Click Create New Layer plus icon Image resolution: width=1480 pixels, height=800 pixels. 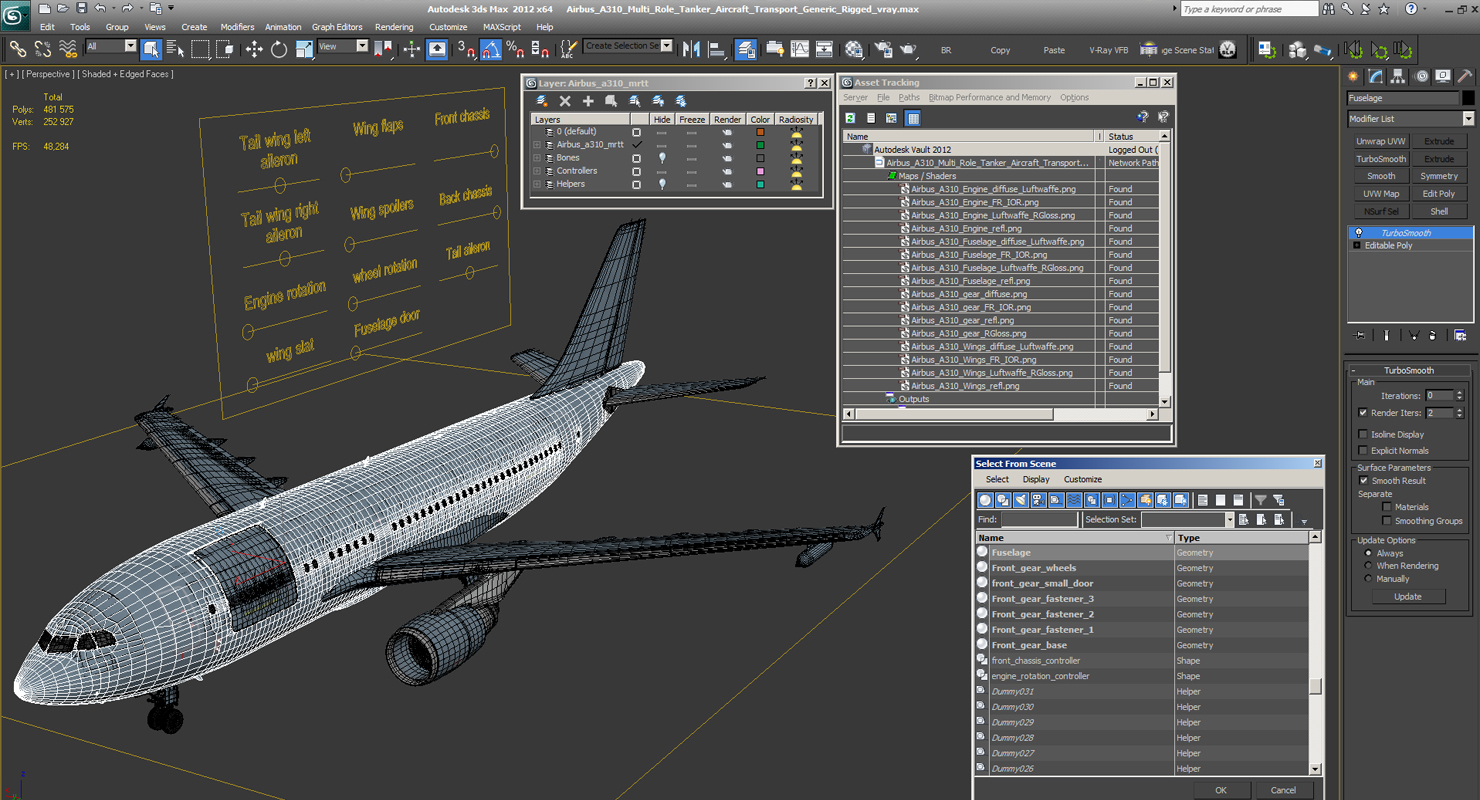tap(588, 101)
